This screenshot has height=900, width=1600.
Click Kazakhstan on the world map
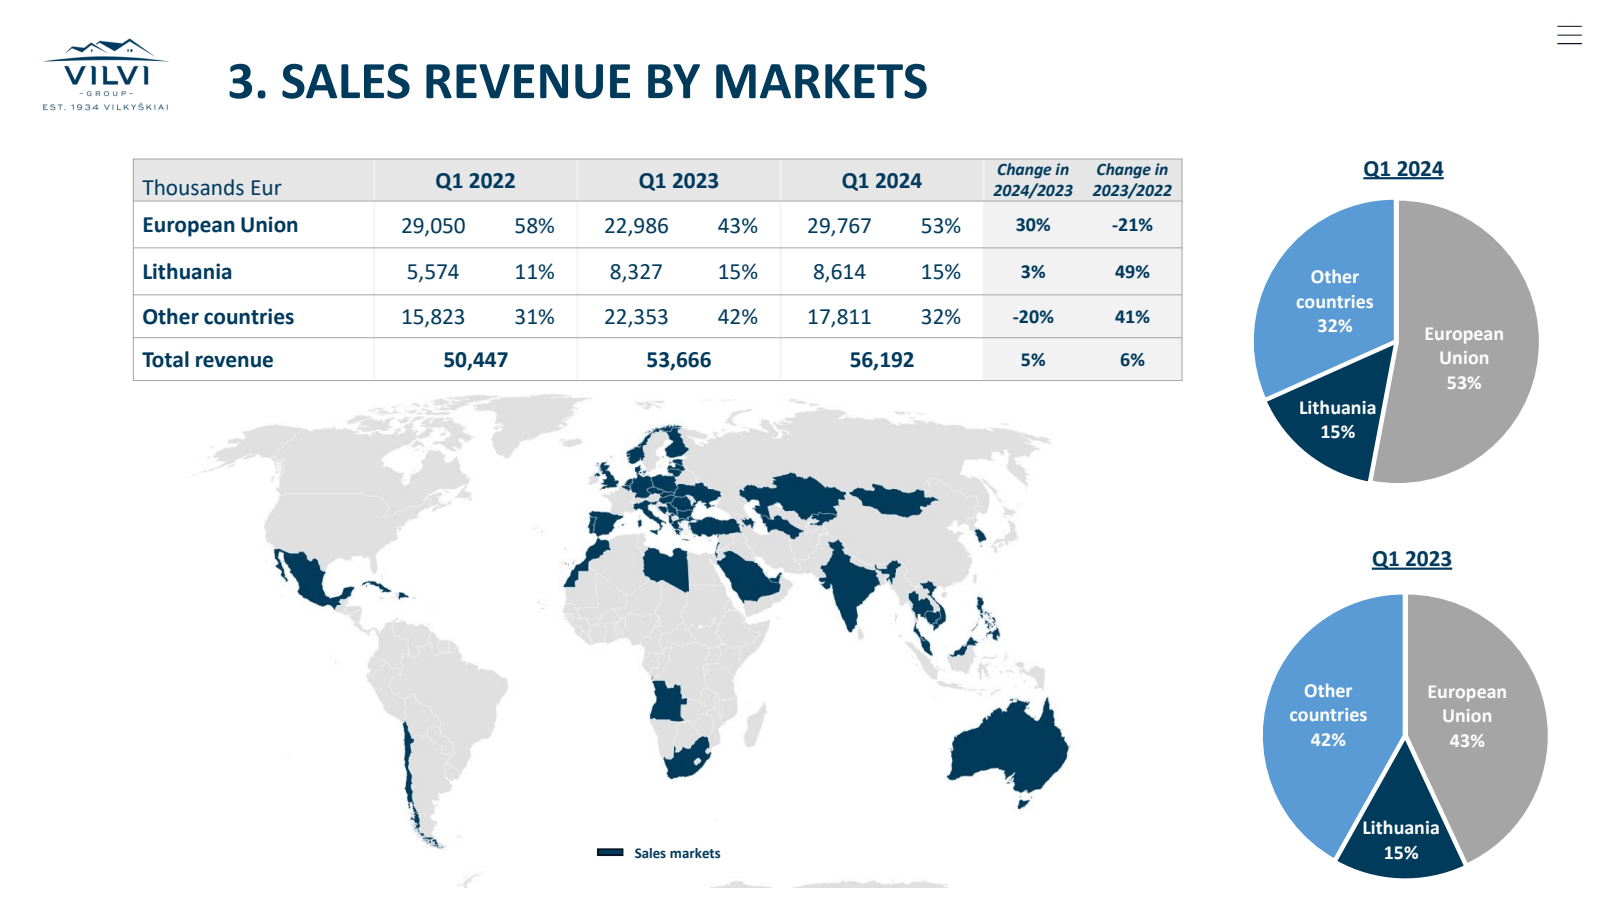[795, 493]
